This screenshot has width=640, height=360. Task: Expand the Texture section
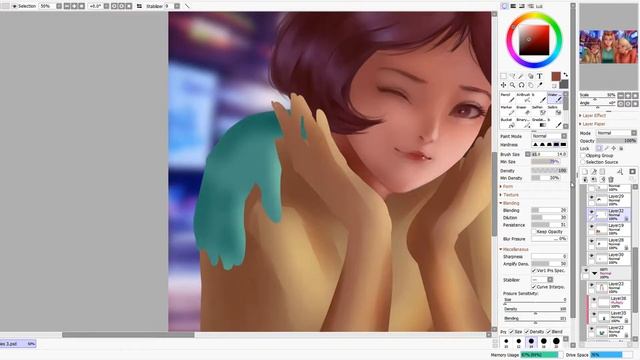[x=509, y=195]
